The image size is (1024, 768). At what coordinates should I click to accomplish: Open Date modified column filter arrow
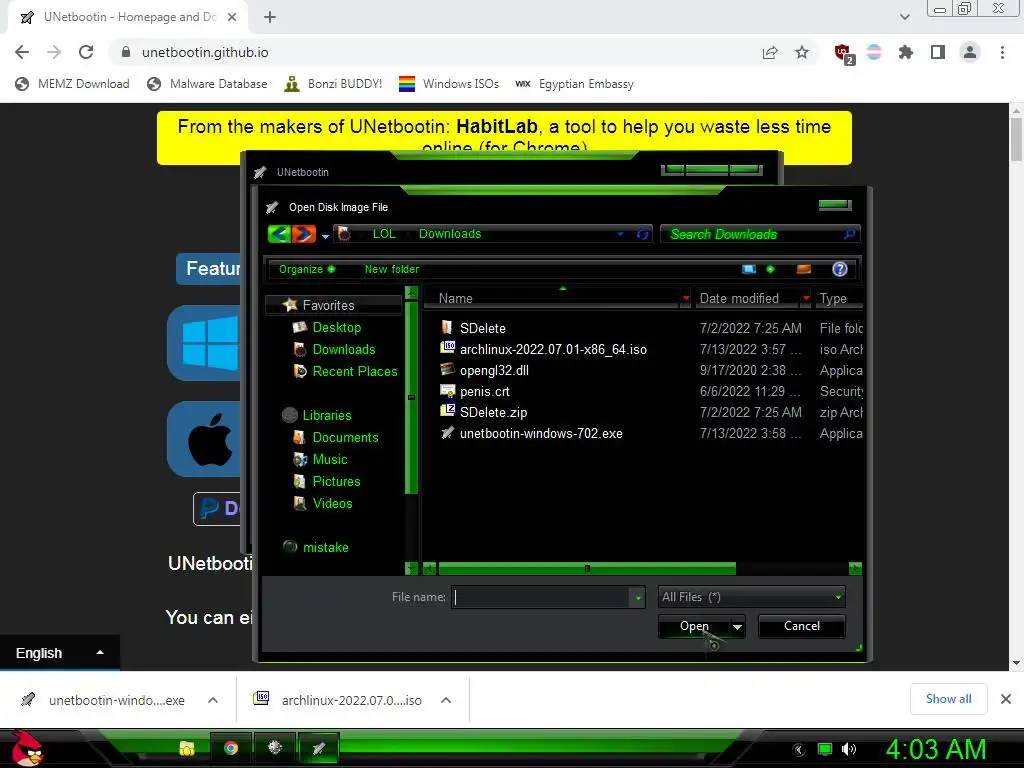[x=805, y=298]
